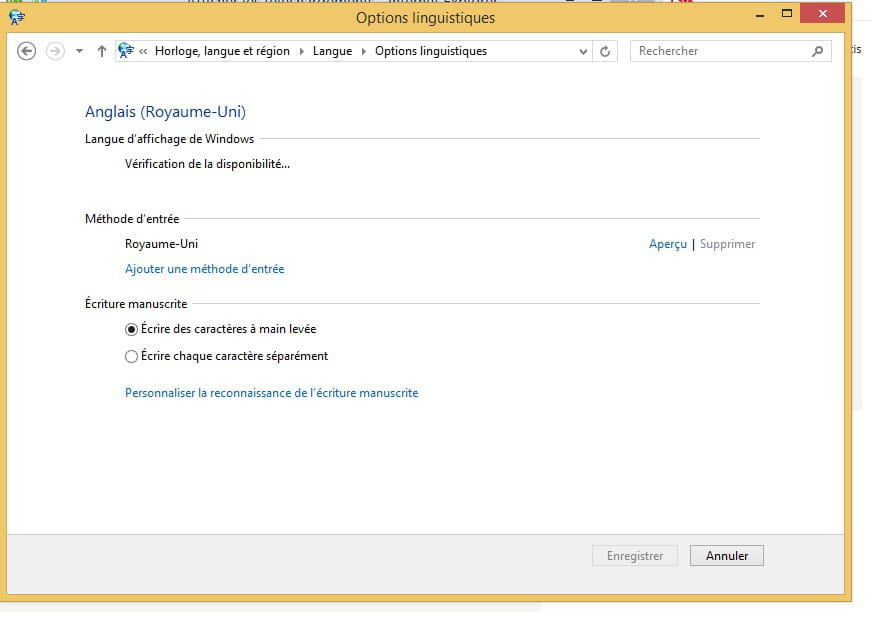
Task: Click the magnifier icon in search box
Action: tap(817, 51)
